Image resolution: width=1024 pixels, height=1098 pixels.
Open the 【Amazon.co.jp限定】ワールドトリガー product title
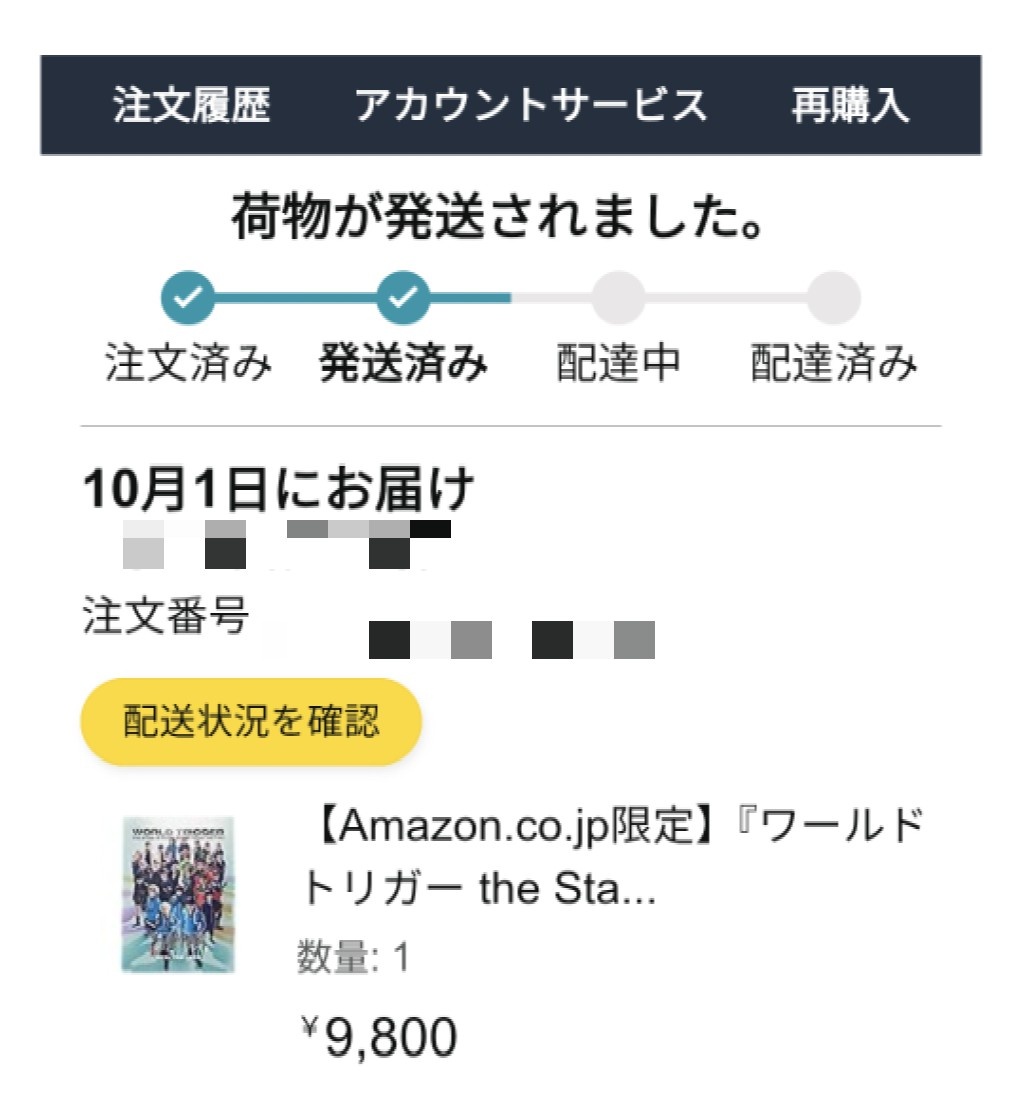coord(611,857)
